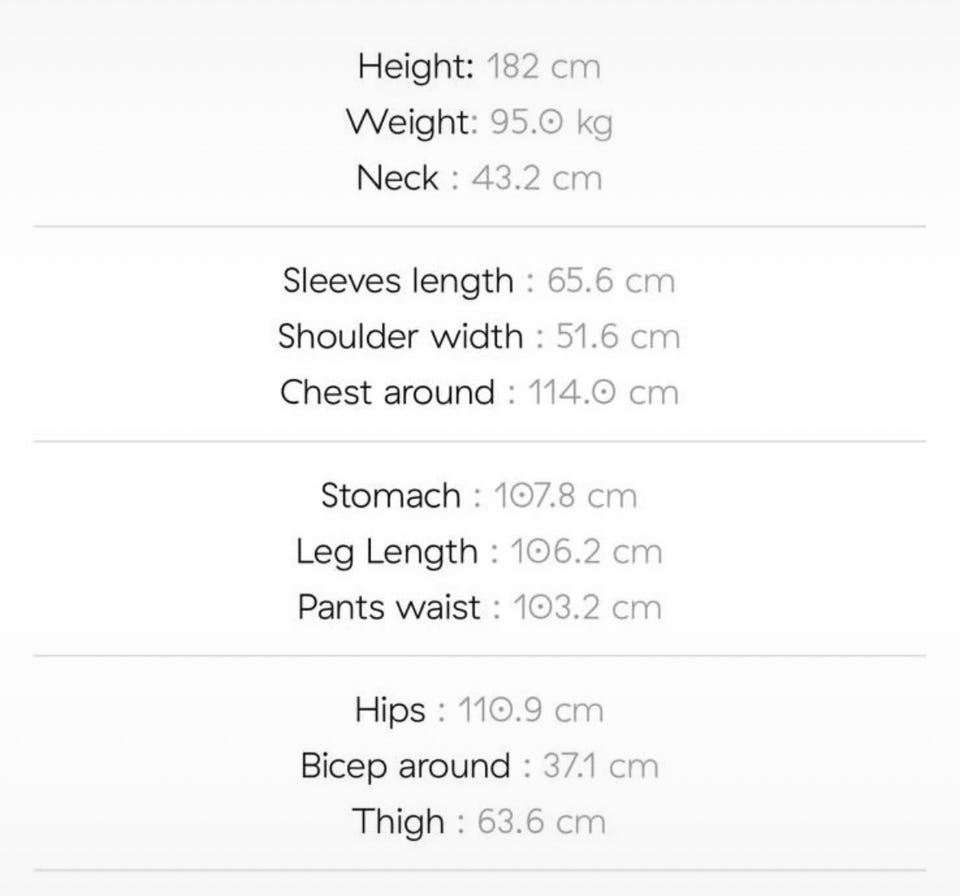Tap the Chest around label
The height and width of the screenshot is (896, 960).
point(387,392)
